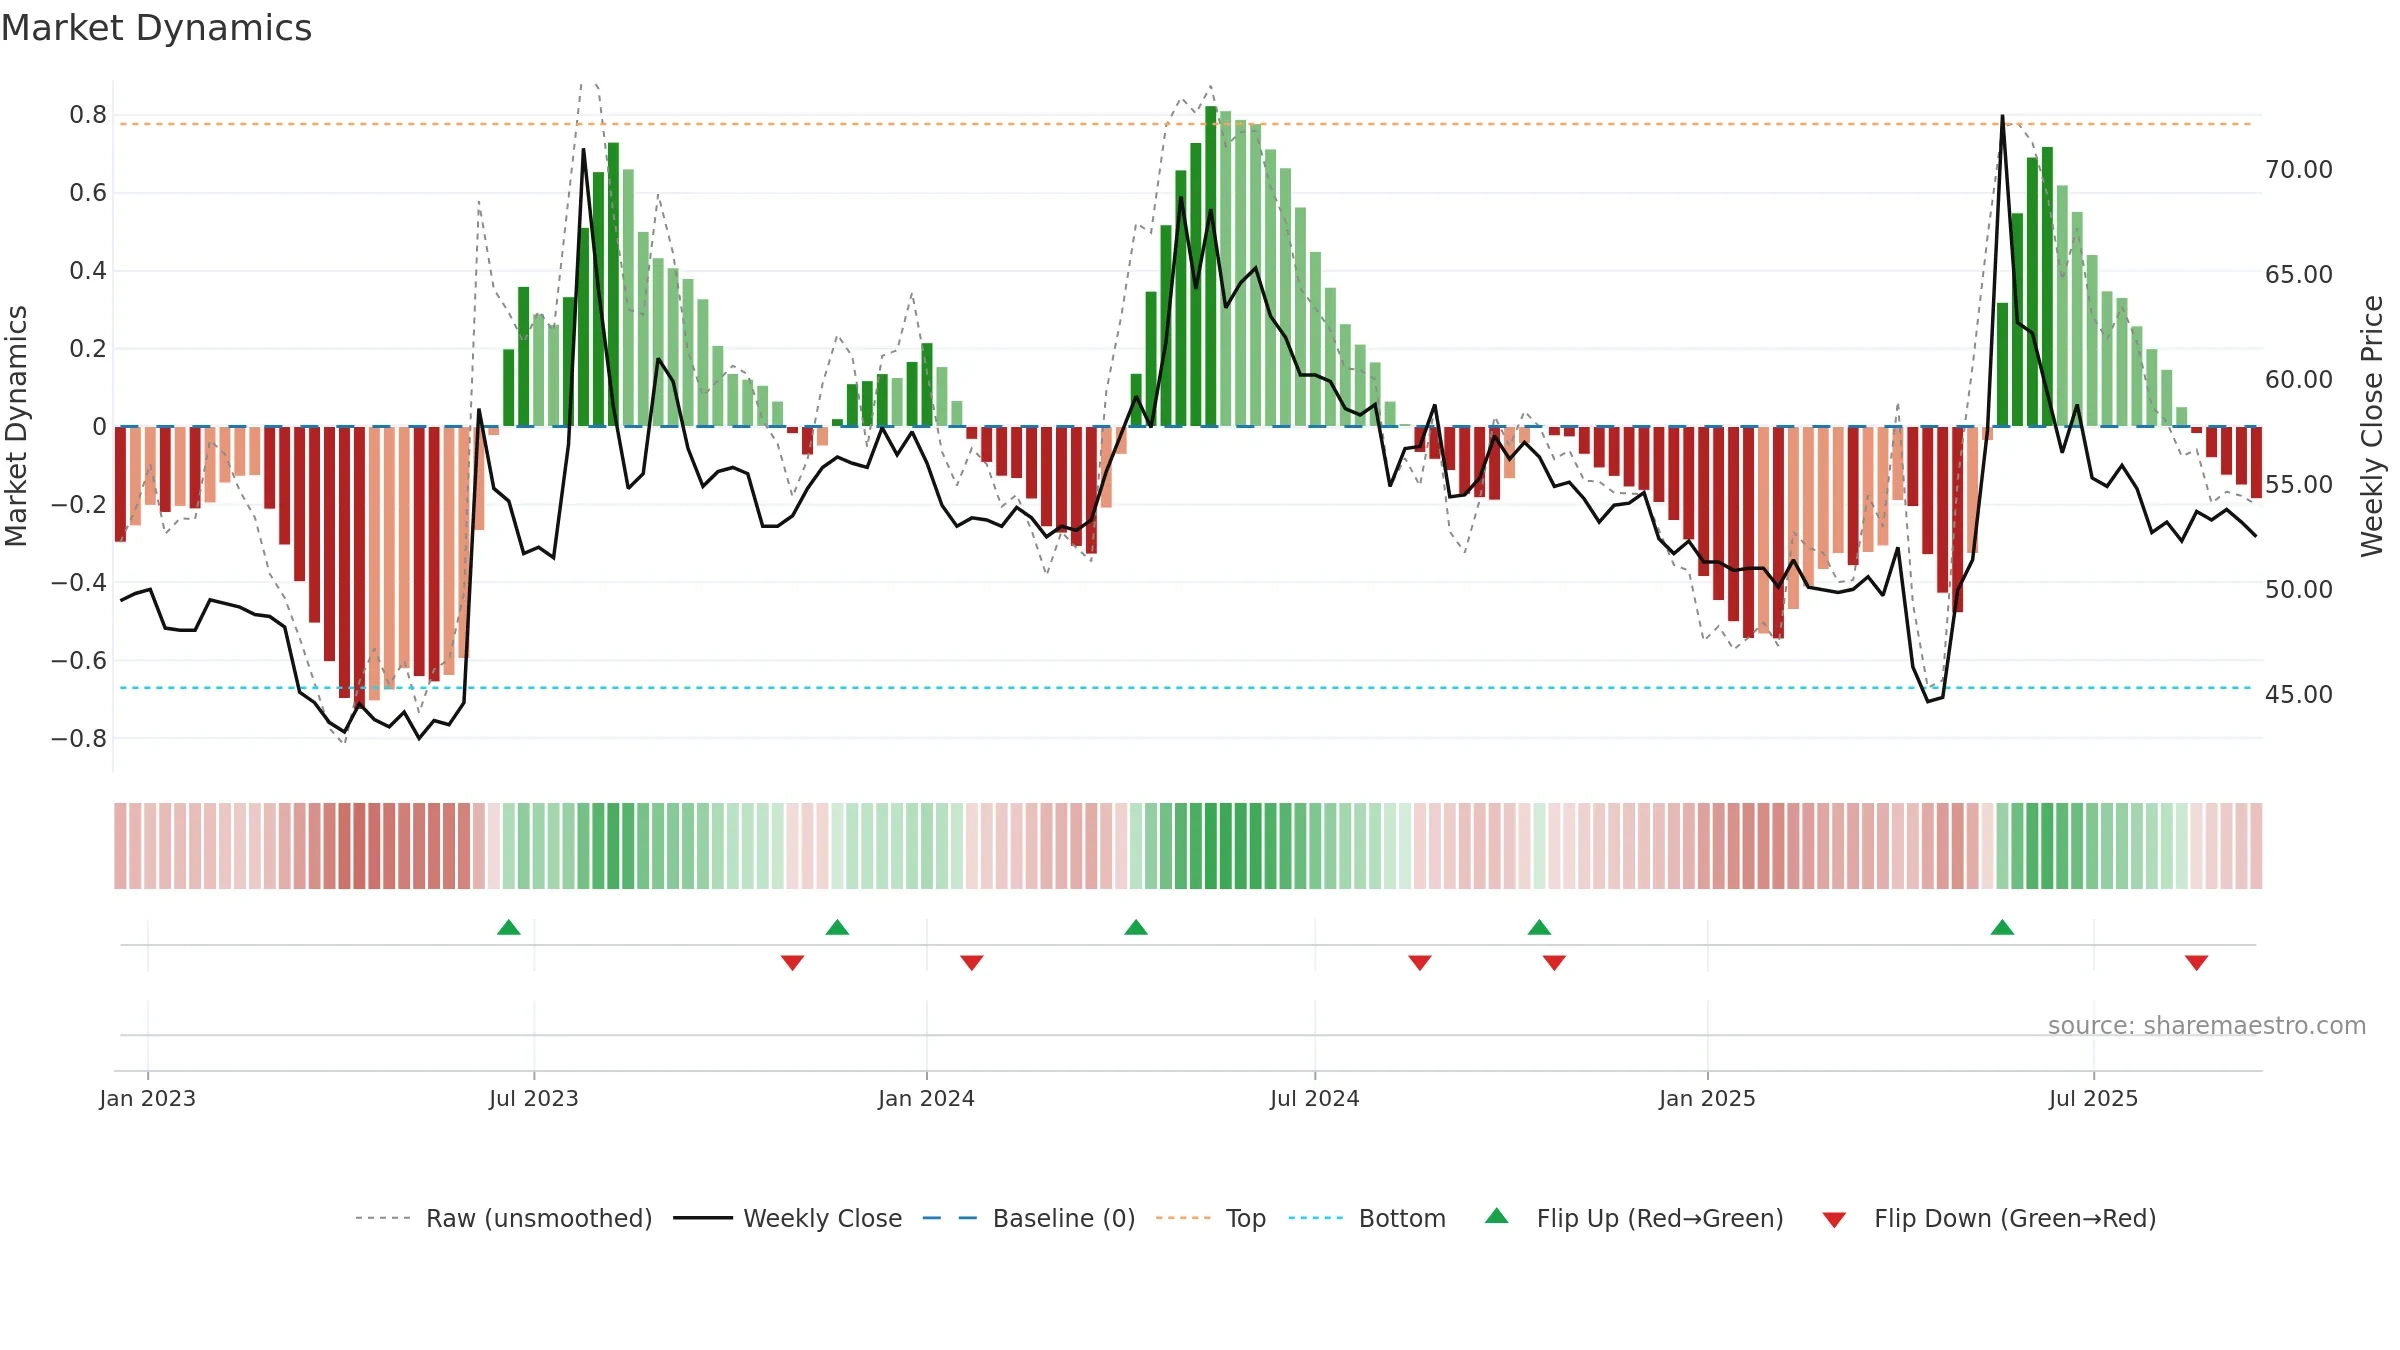Click the 0.8 tick on the left axis
Viewport: 2400px width, 1350px height.
click(88, 115)
